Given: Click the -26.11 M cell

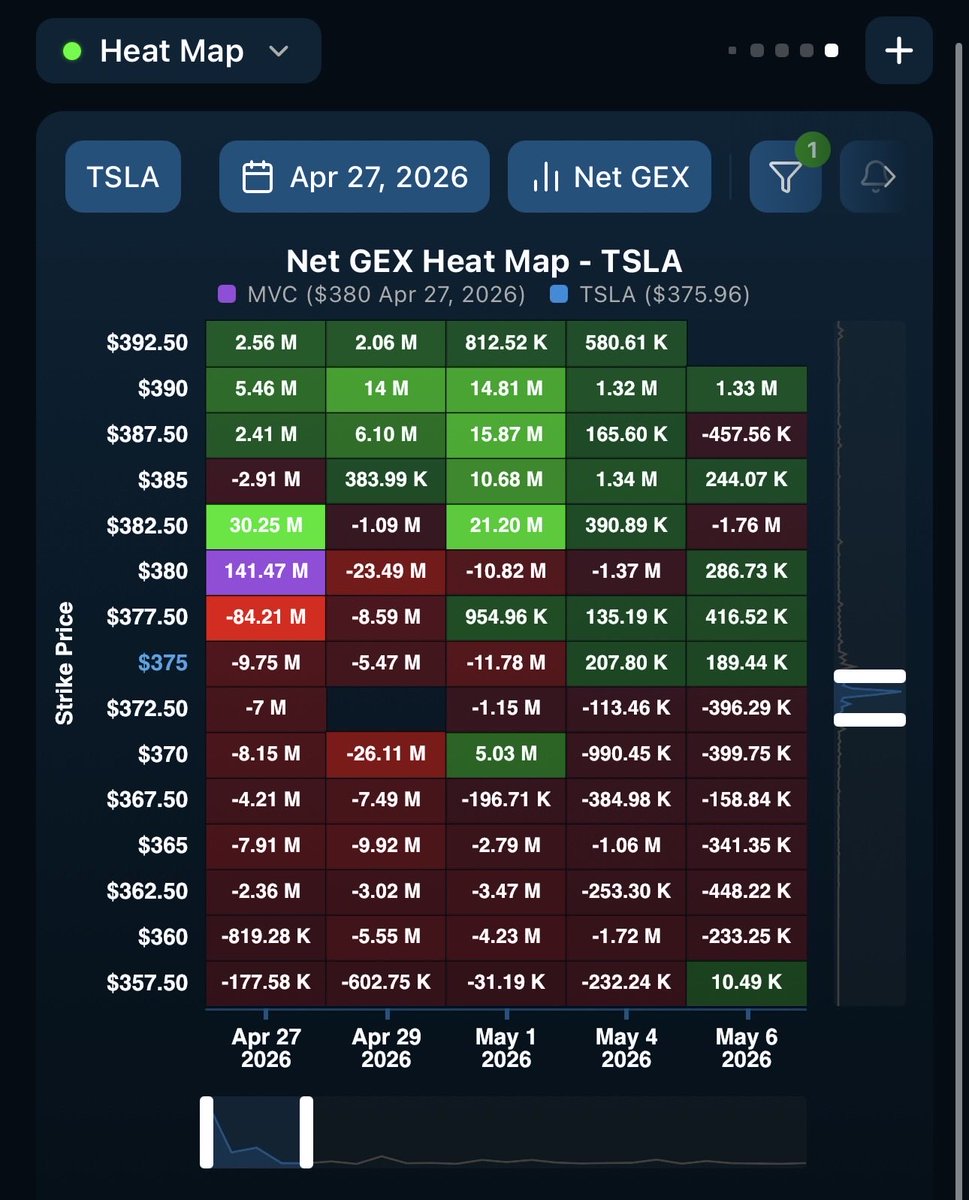Looking at the screenshot, I should pyautogui.click(x=386, y=755).
